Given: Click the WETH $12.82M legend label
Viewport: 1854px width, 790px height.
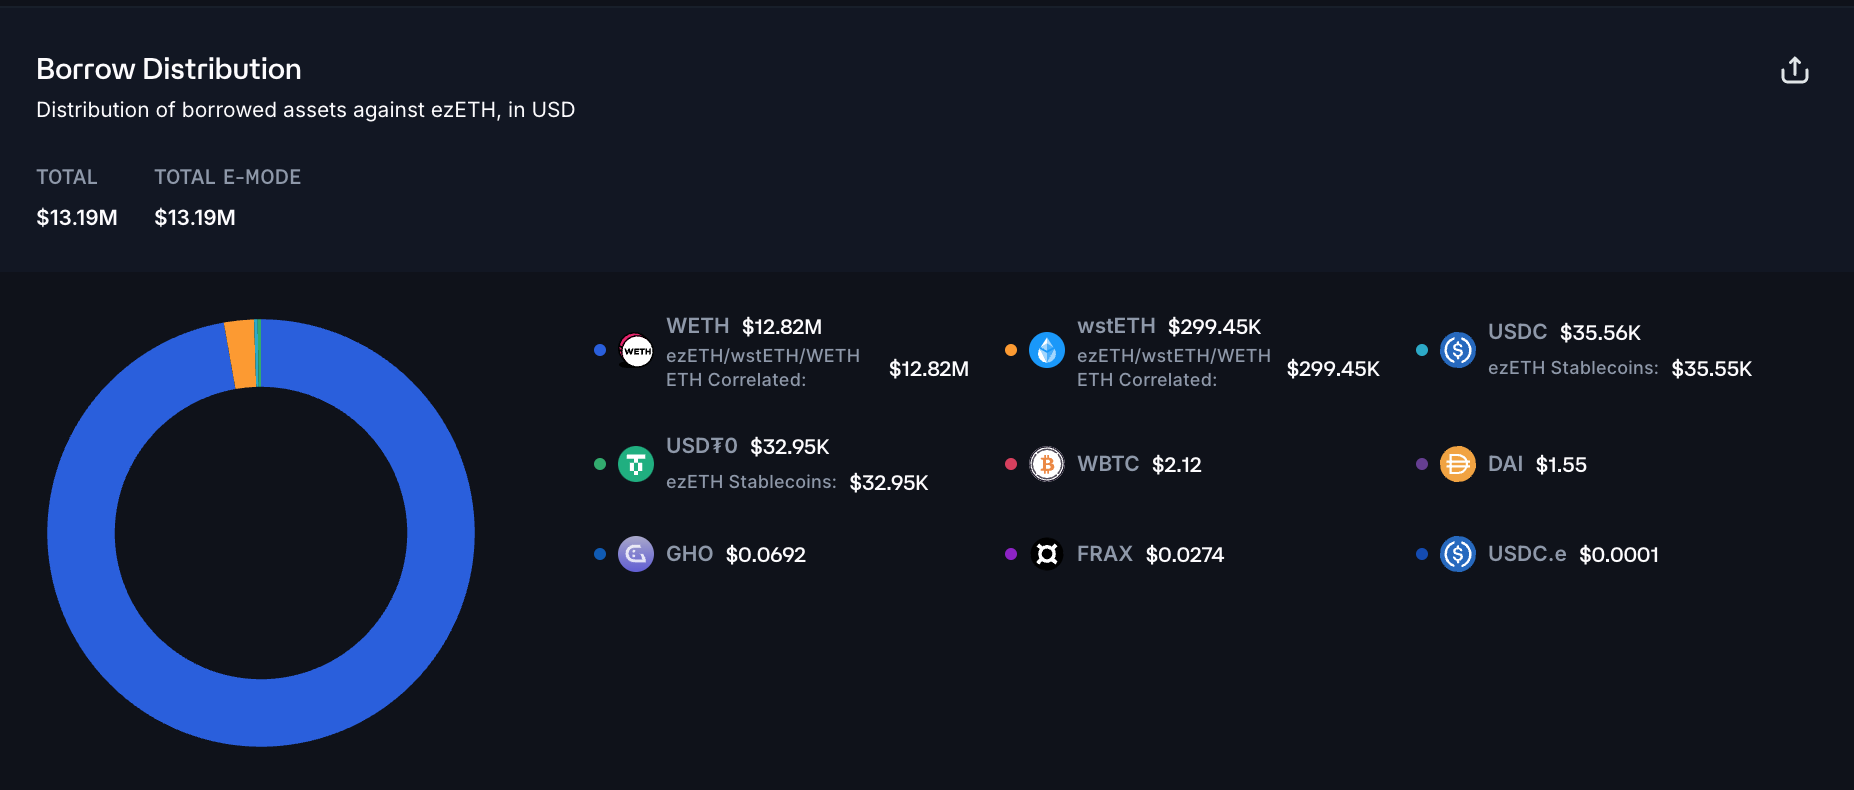Looking at the screenshot, I should [x=744, y=327].
